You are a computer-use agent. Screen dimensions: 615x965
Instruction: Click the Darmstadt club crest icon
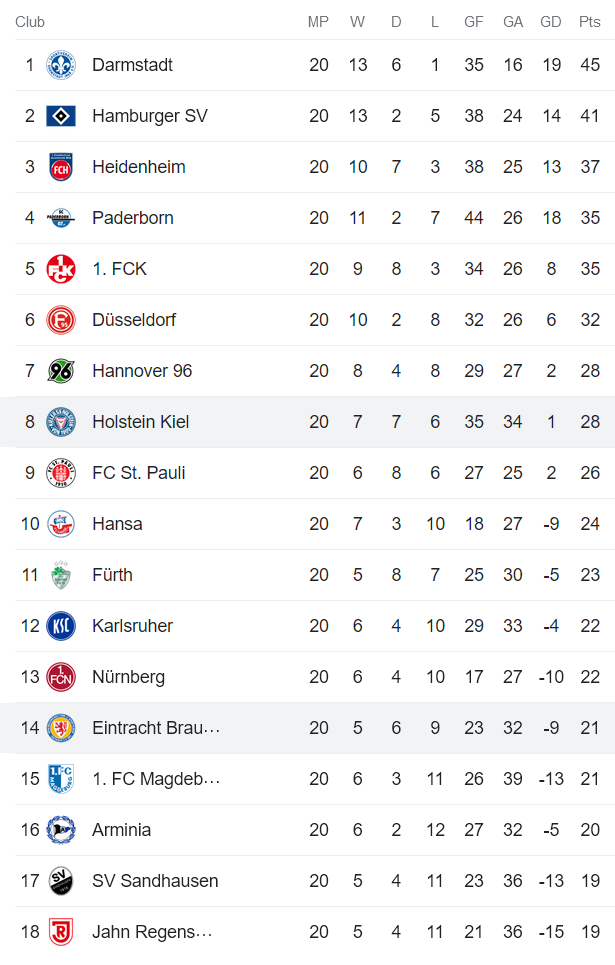click(61, 65)
